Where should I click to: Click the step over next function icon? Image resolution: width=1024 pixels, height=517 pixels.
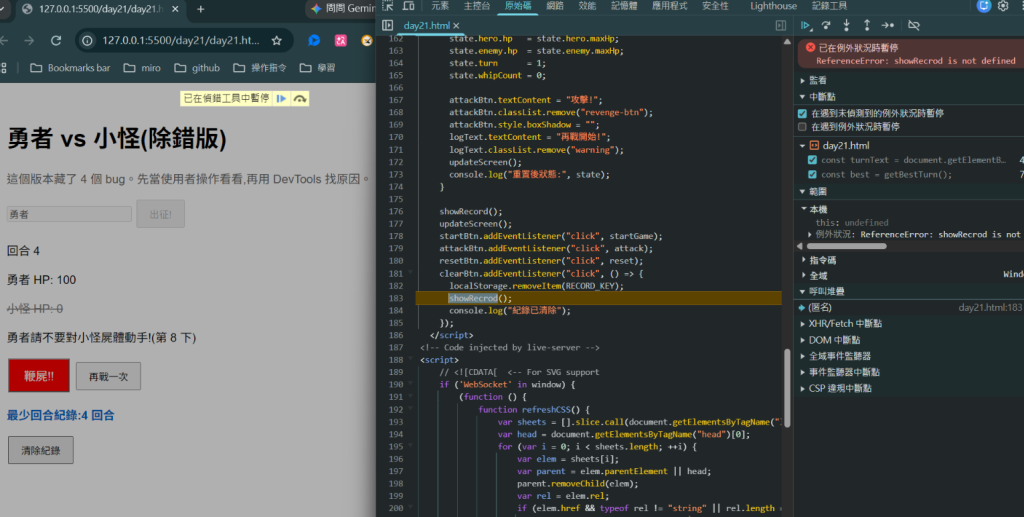(826, 25)
